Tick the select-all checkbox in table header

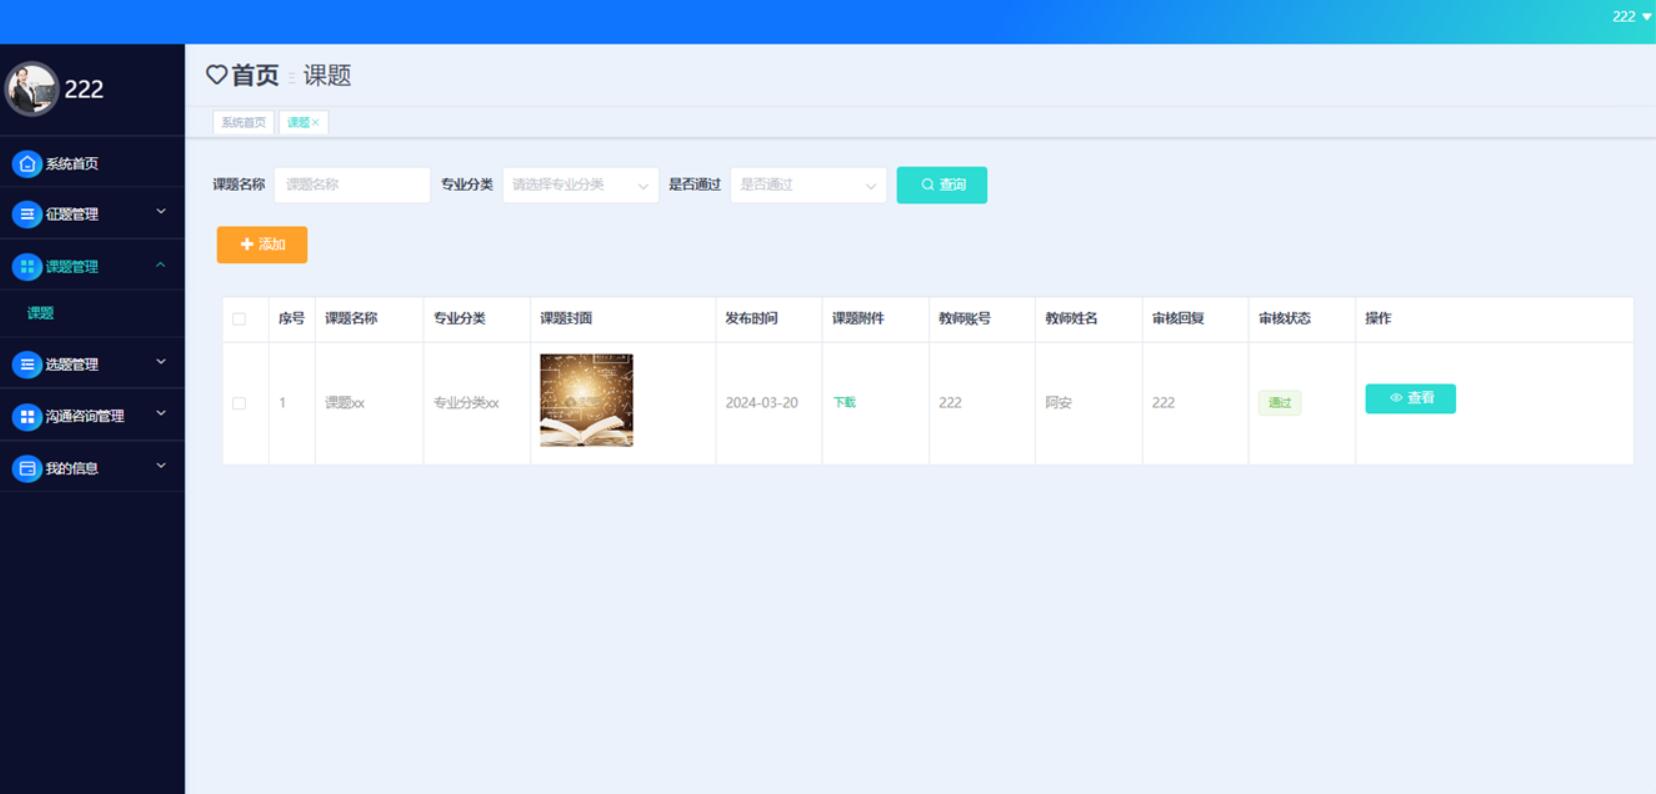click(239, 319)
